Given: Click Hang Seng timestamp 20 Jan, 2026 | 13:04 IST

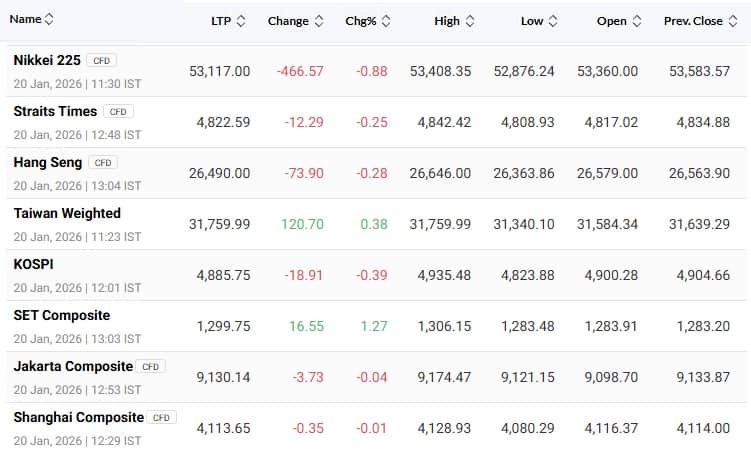Looking at the screenshot, I should coord(78,186).
